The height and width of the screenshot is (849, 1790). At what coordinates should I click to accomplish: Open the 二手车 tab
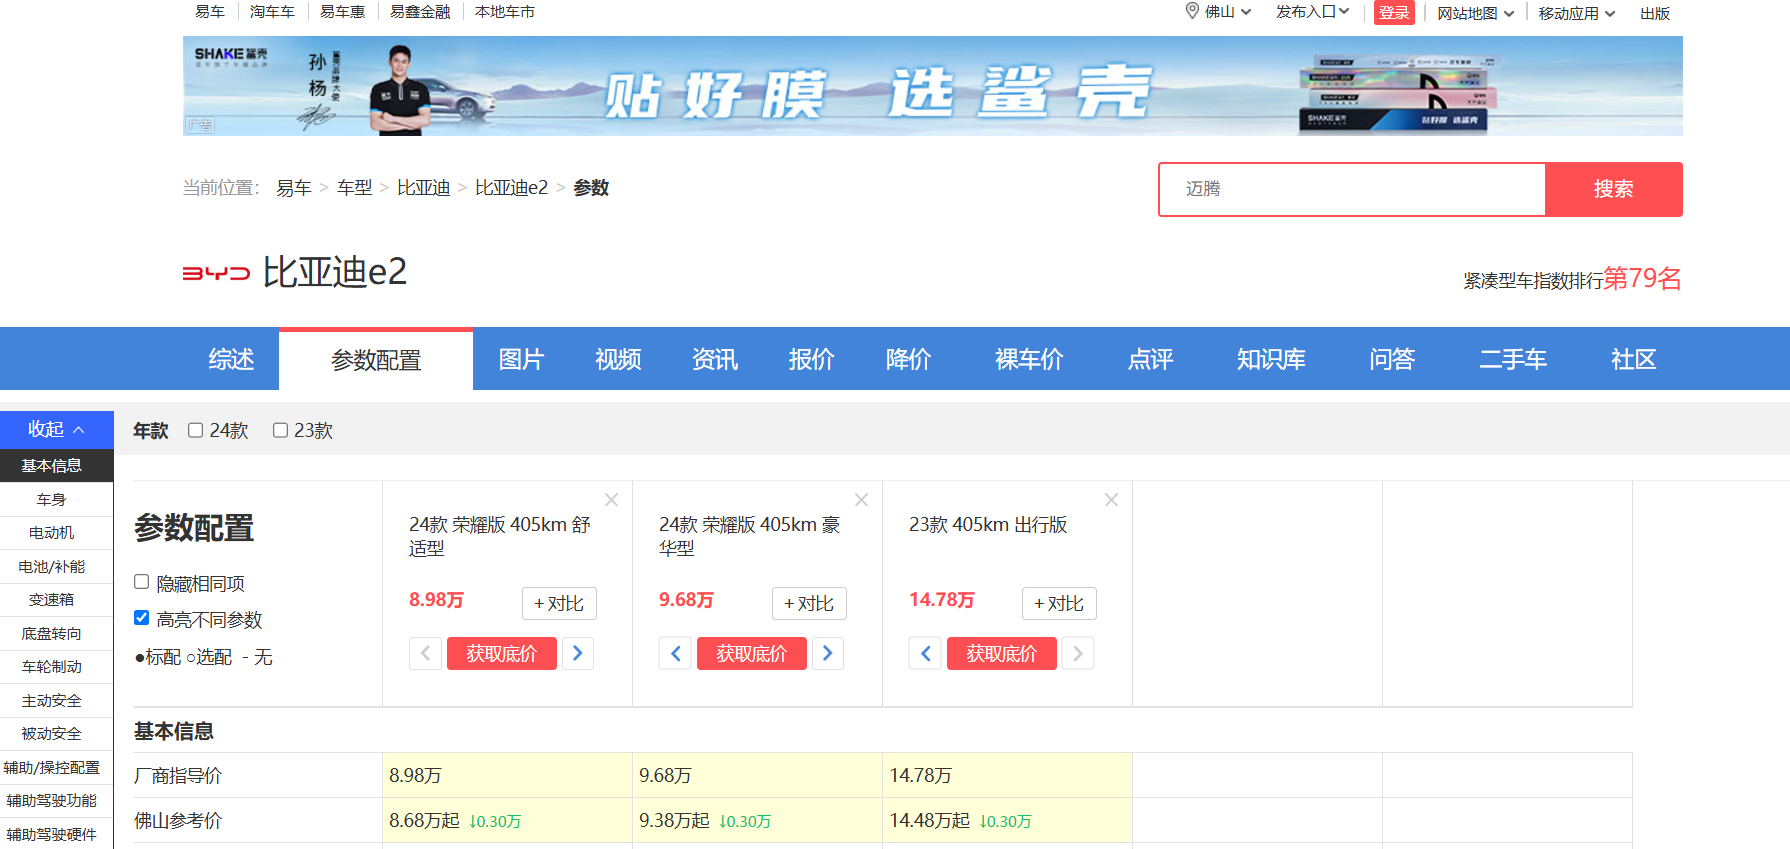click(1513, 359)
